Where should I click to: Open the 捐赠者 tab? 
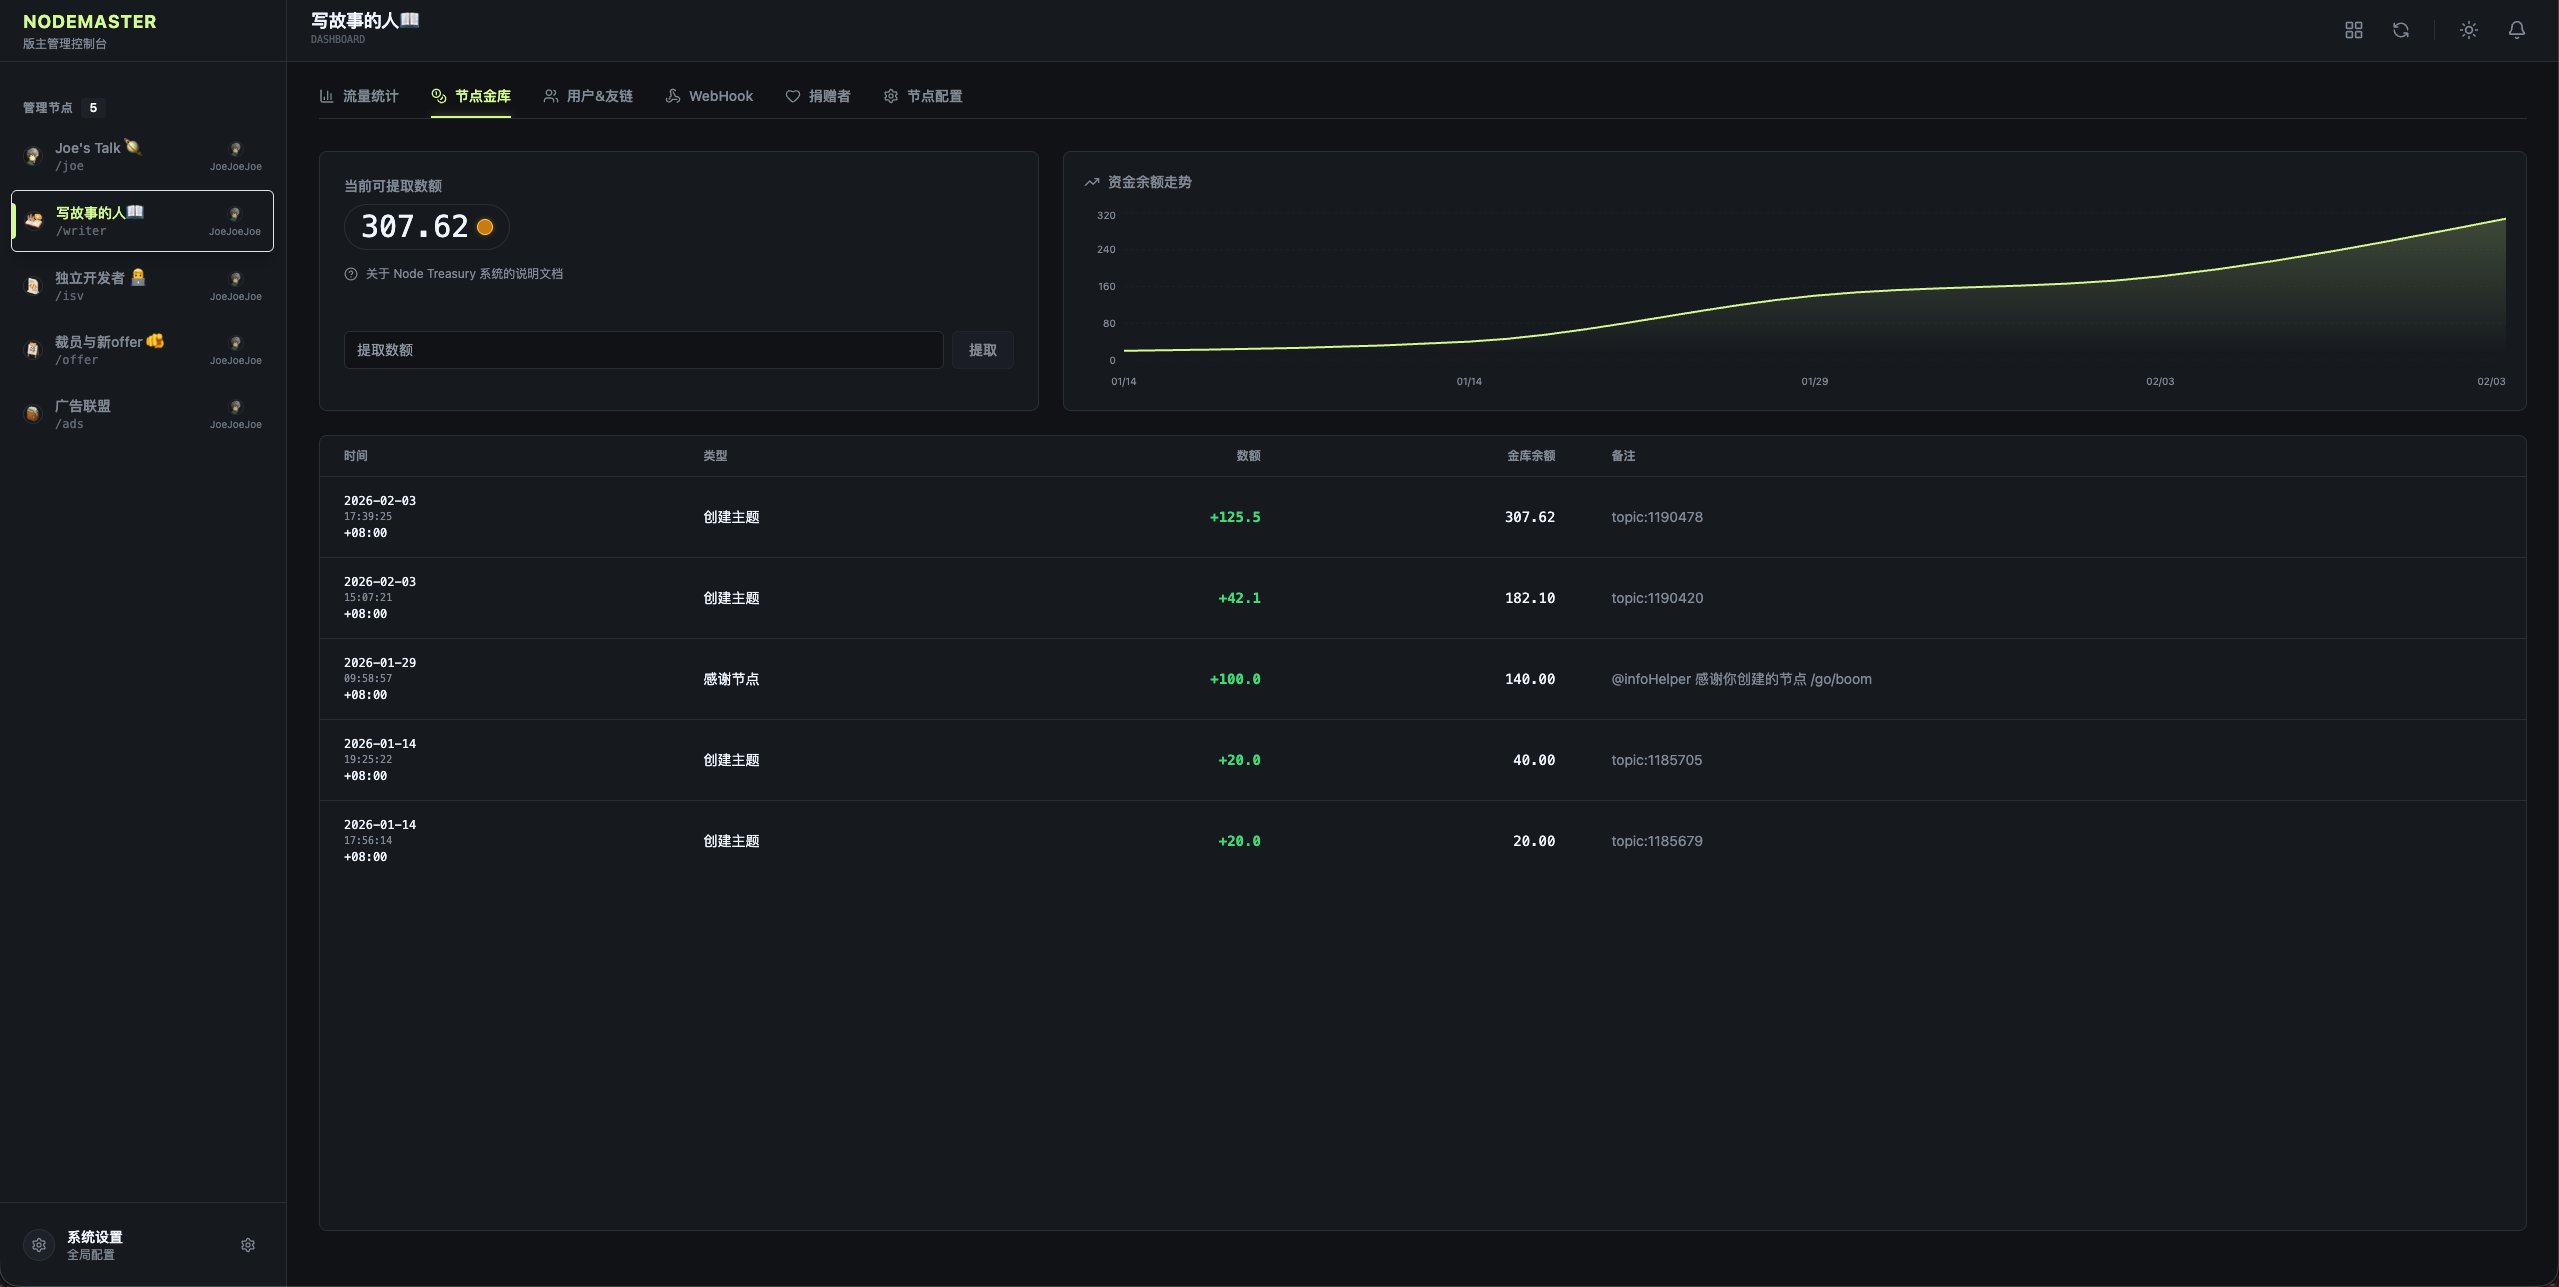(x=818, y=96)
